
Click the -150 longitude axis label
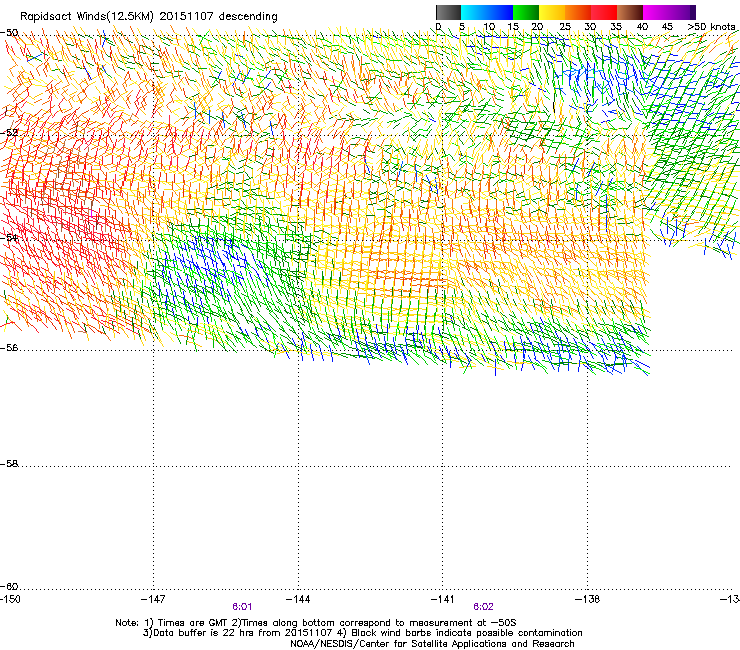click(x=10, y=599)
